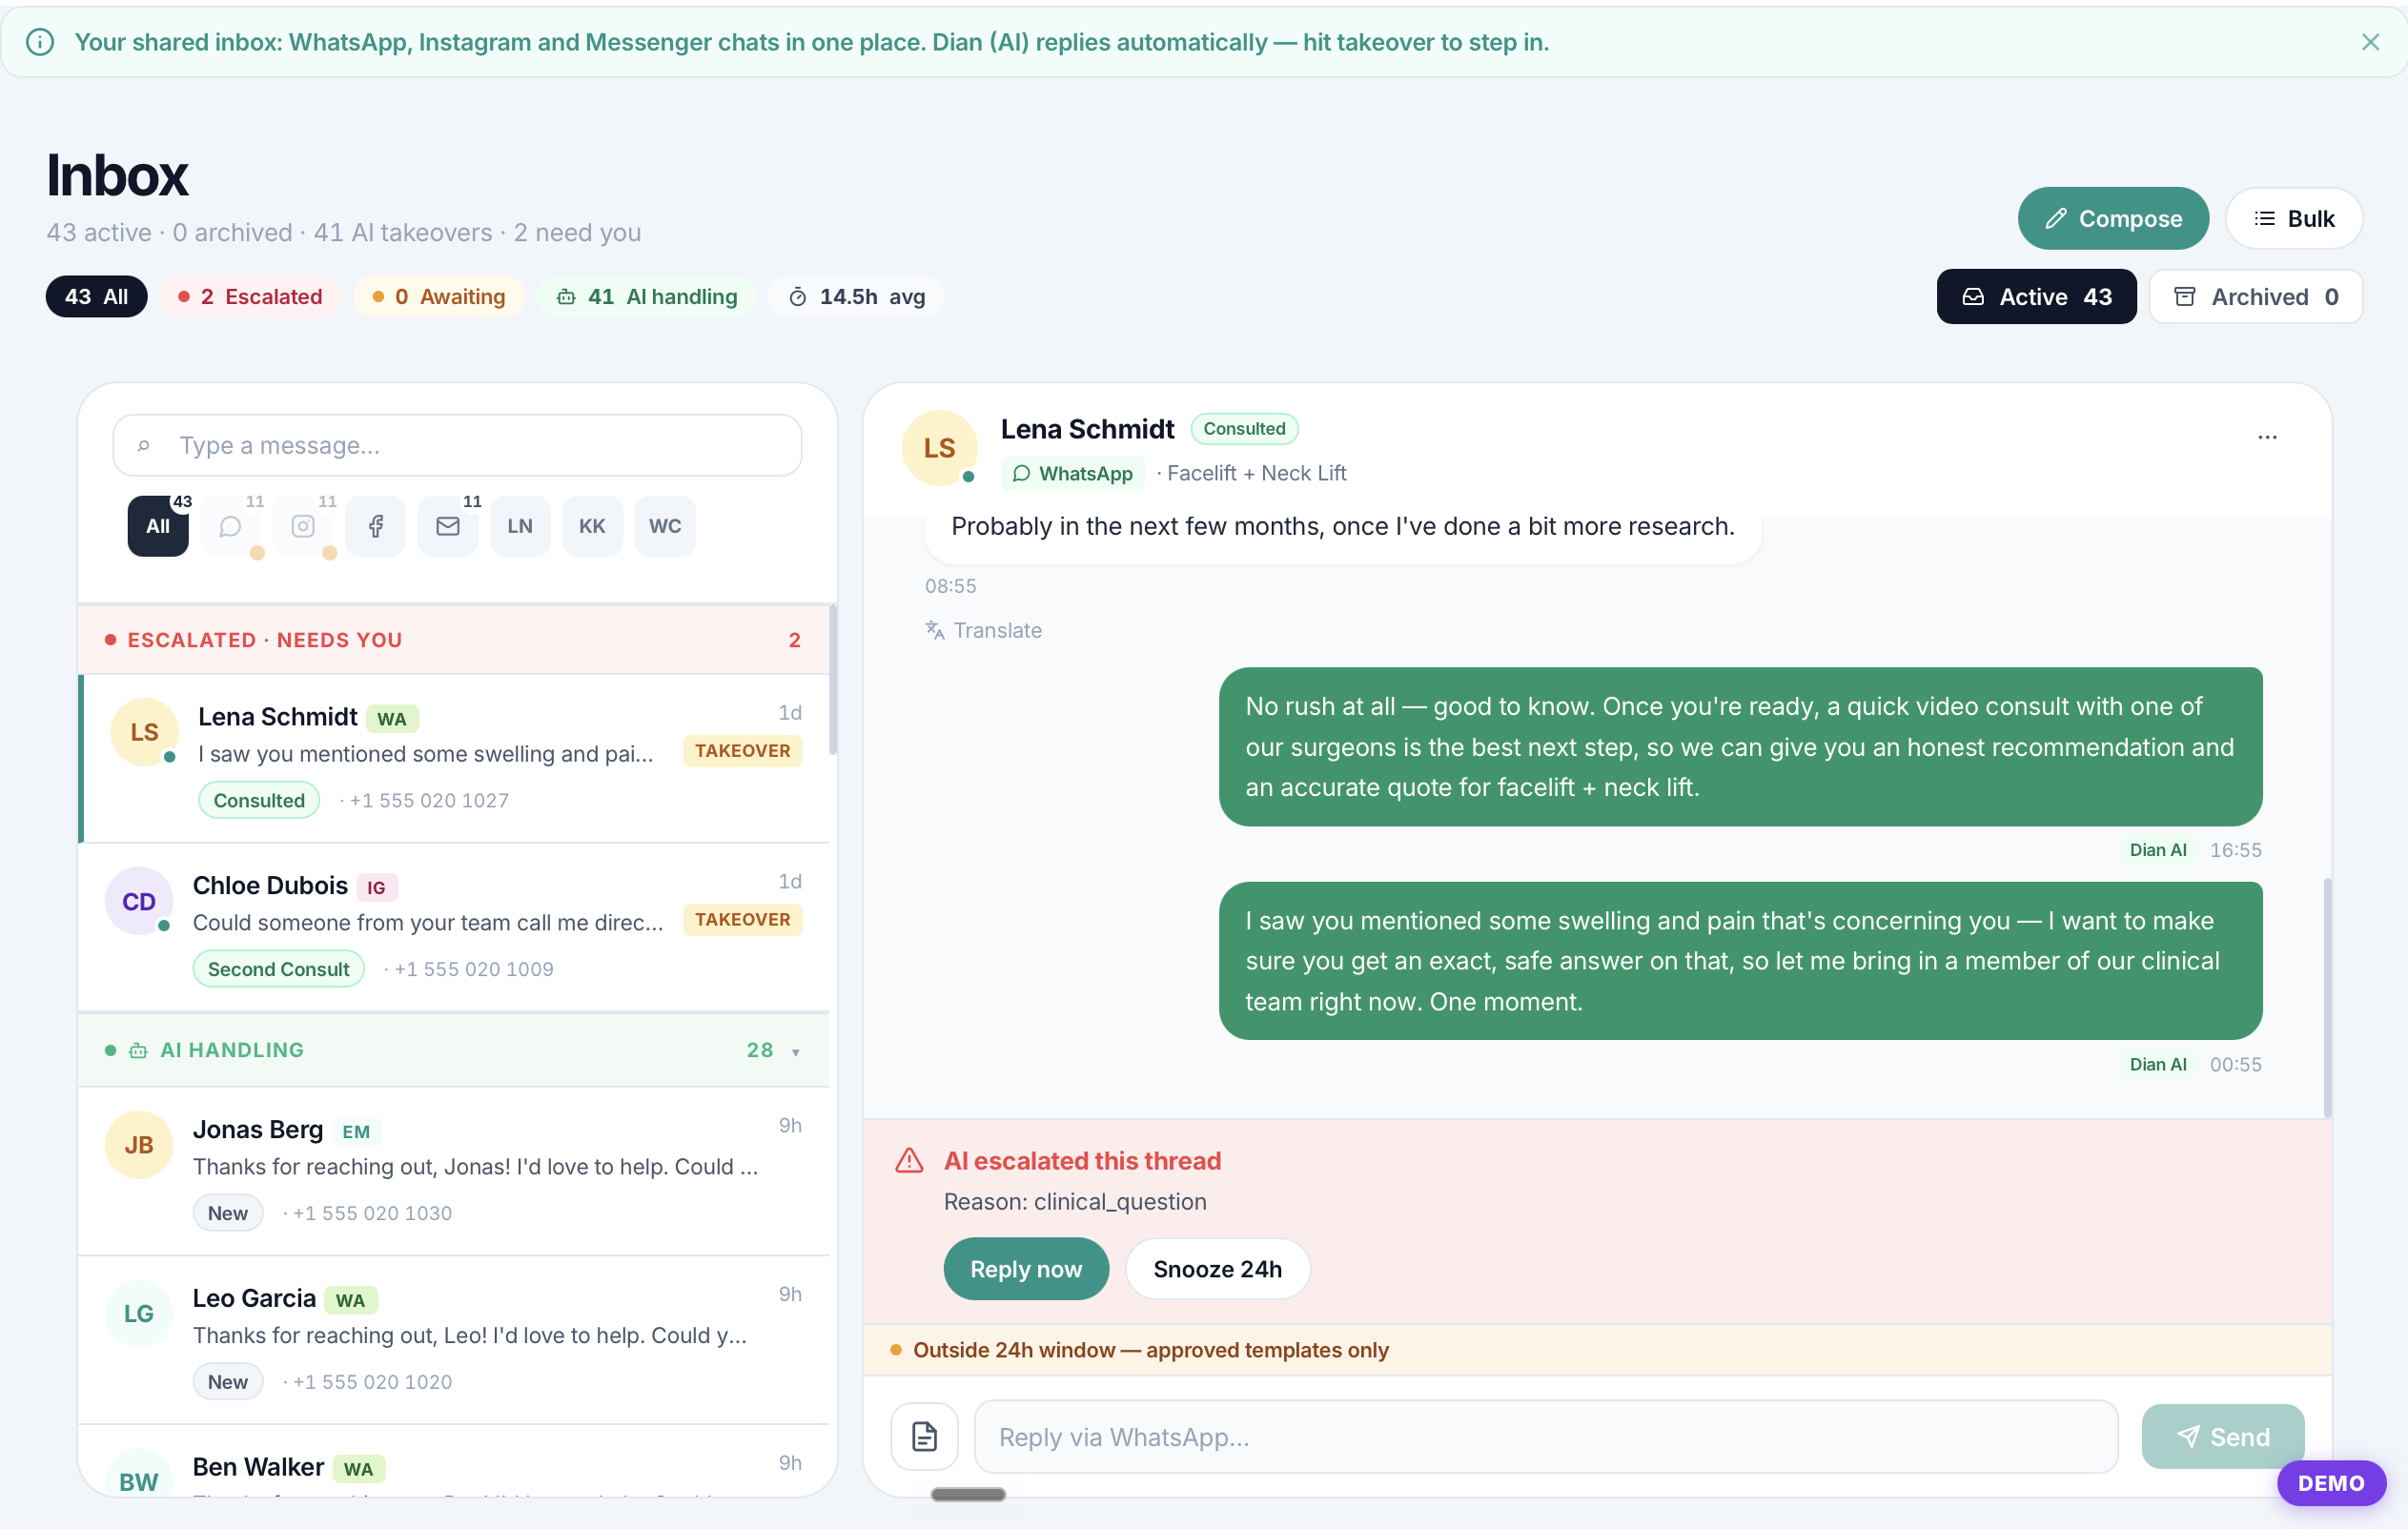2408x1529 pixels.
Task: Toggle the KK agent filter
Action: [592, 526]
